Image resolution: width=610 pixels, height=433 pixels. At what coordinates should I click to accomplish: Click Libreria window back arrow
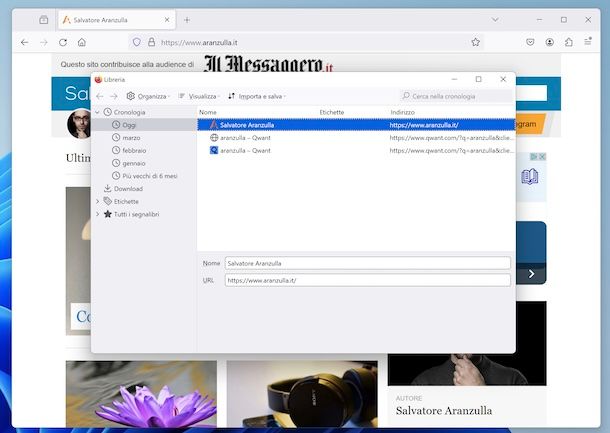pyautogui.click(x=100, y=96)
